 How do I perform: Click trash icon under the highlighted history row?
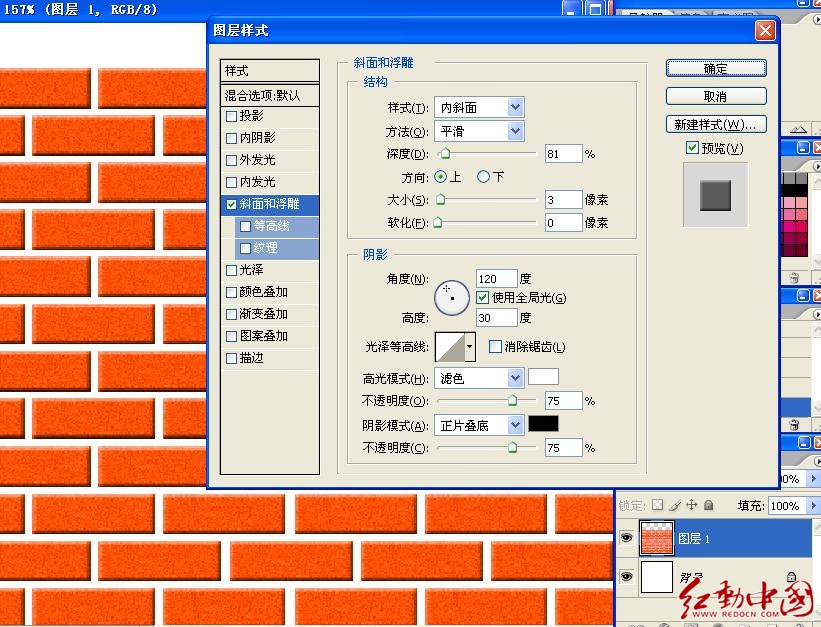[x=793, y=424]
